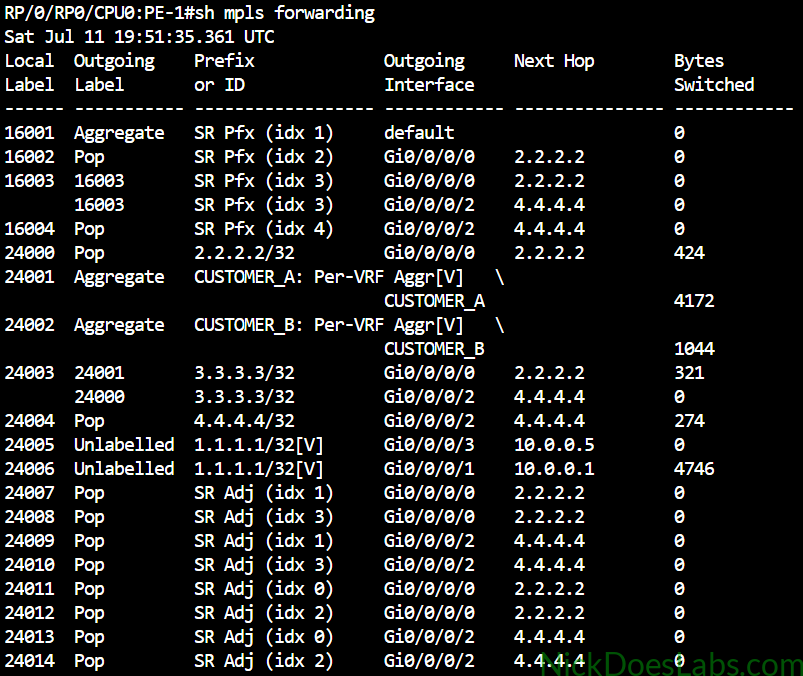Select local label 24002
Screen dimensions: 803x676
tap(29, 325)
